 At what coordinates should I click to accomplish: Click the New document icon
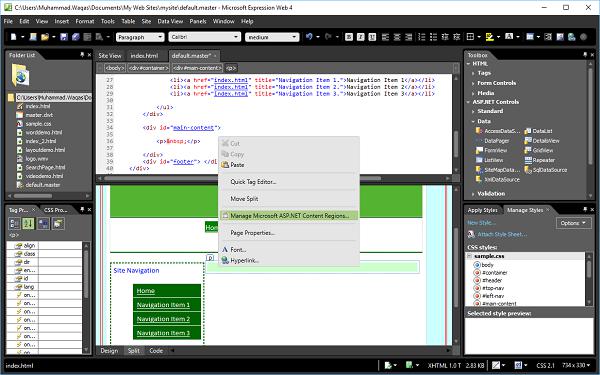click(x=13, y=37)
